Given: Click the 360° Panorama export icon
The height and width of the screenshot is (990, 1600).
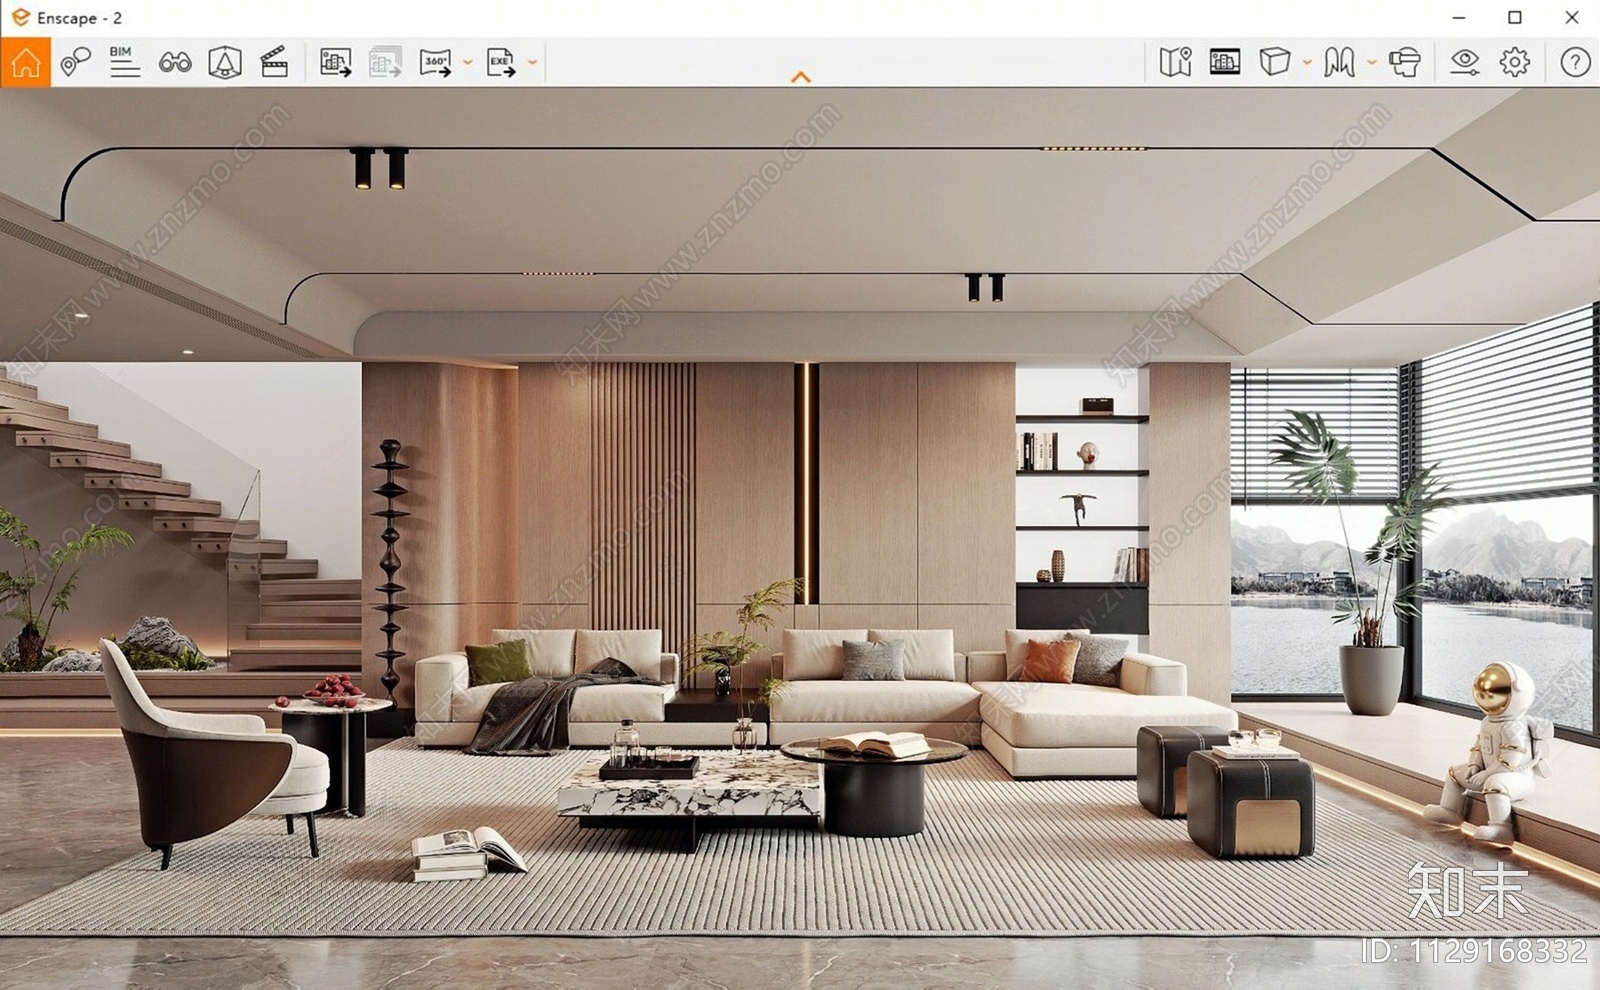Looking at the screenshot, I should 435,62.
